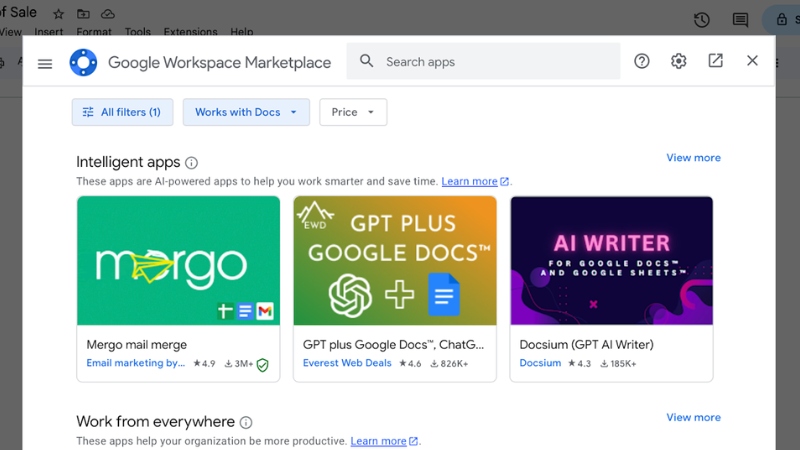Click the GPT plus Google Docs title
This screenshot has width=800, height=450.
pos(393,344)
